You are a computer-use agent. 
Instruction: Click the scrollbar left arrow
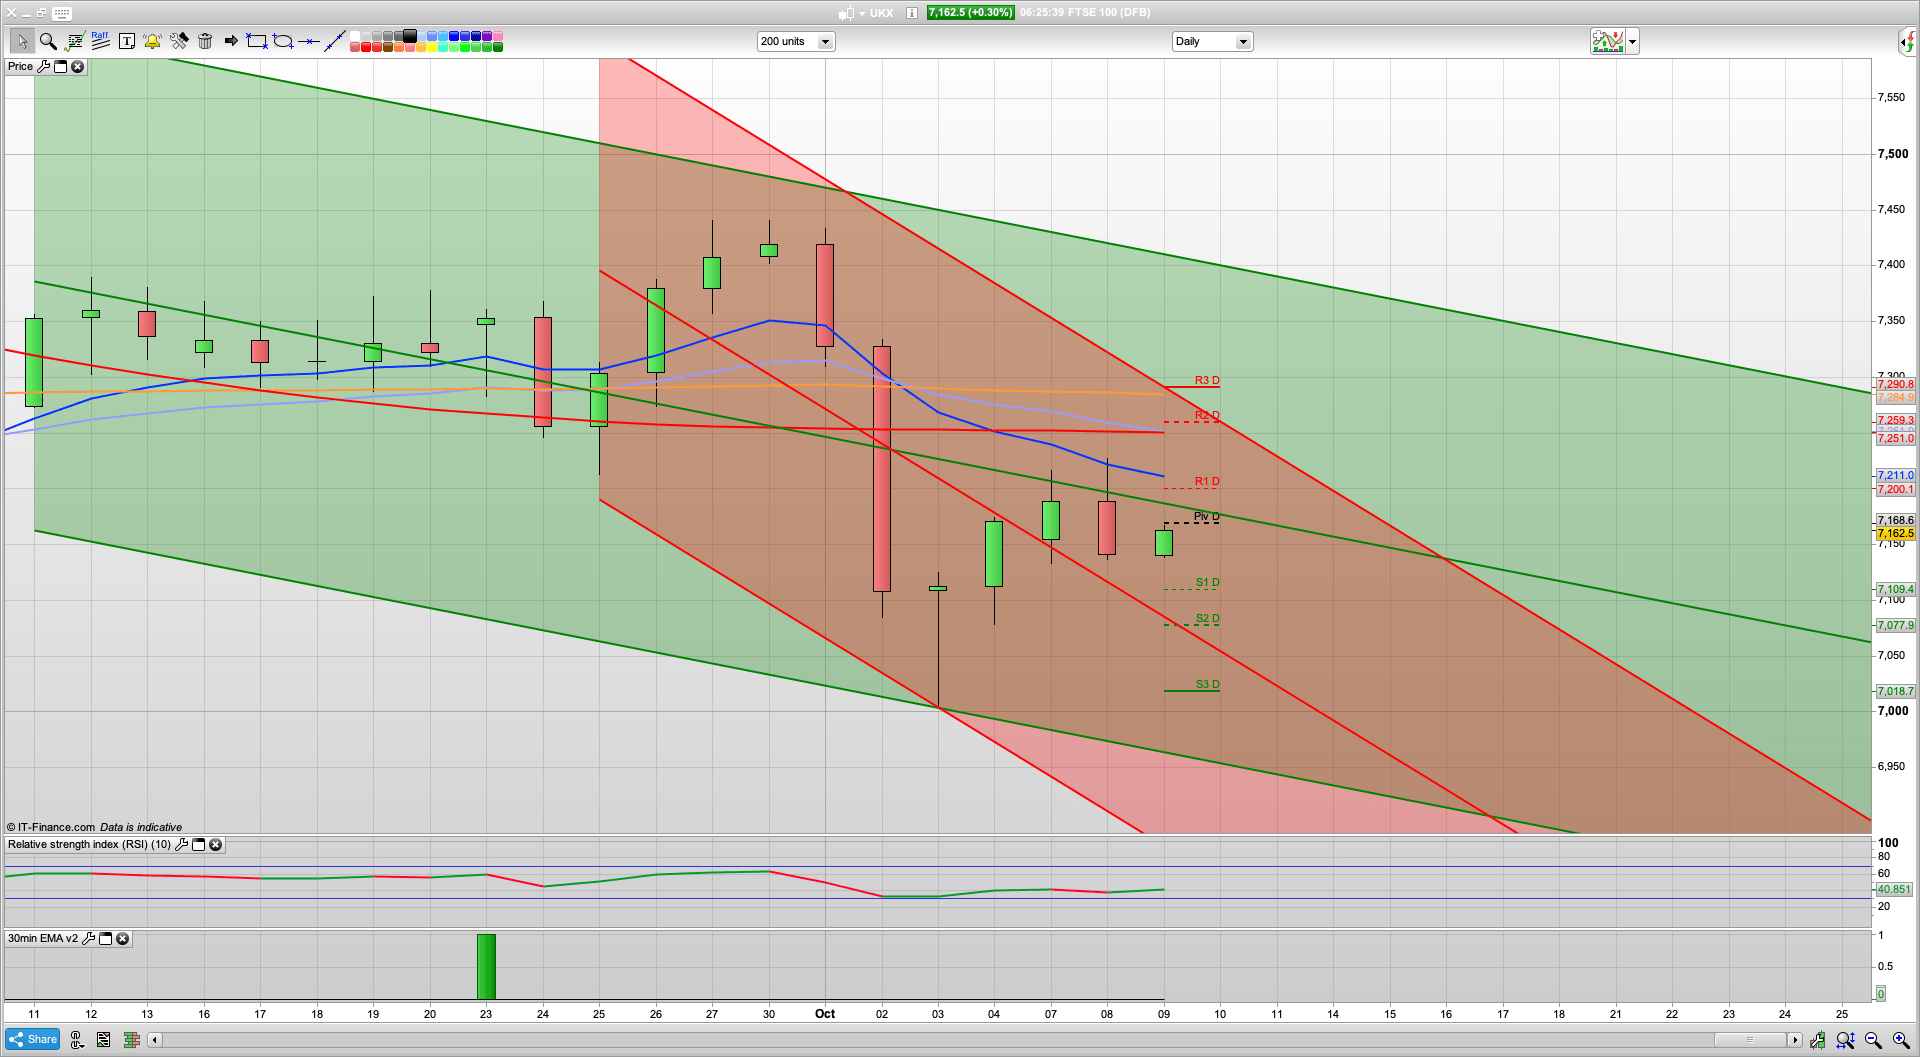point(154,1040)
